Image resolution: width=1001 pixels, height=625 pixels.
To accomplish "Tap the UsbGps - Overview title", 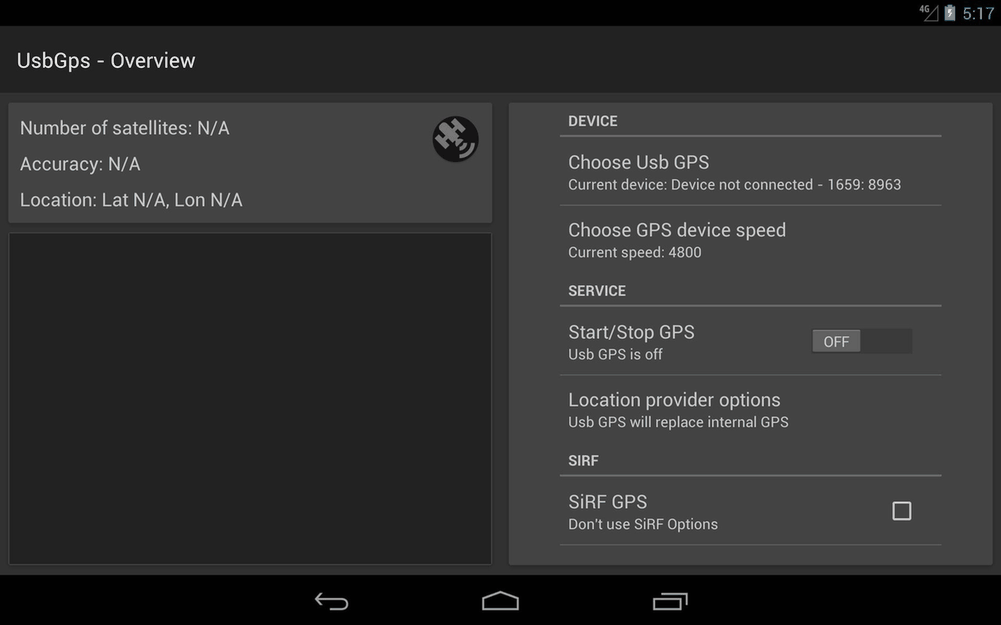I will point(106,61).
